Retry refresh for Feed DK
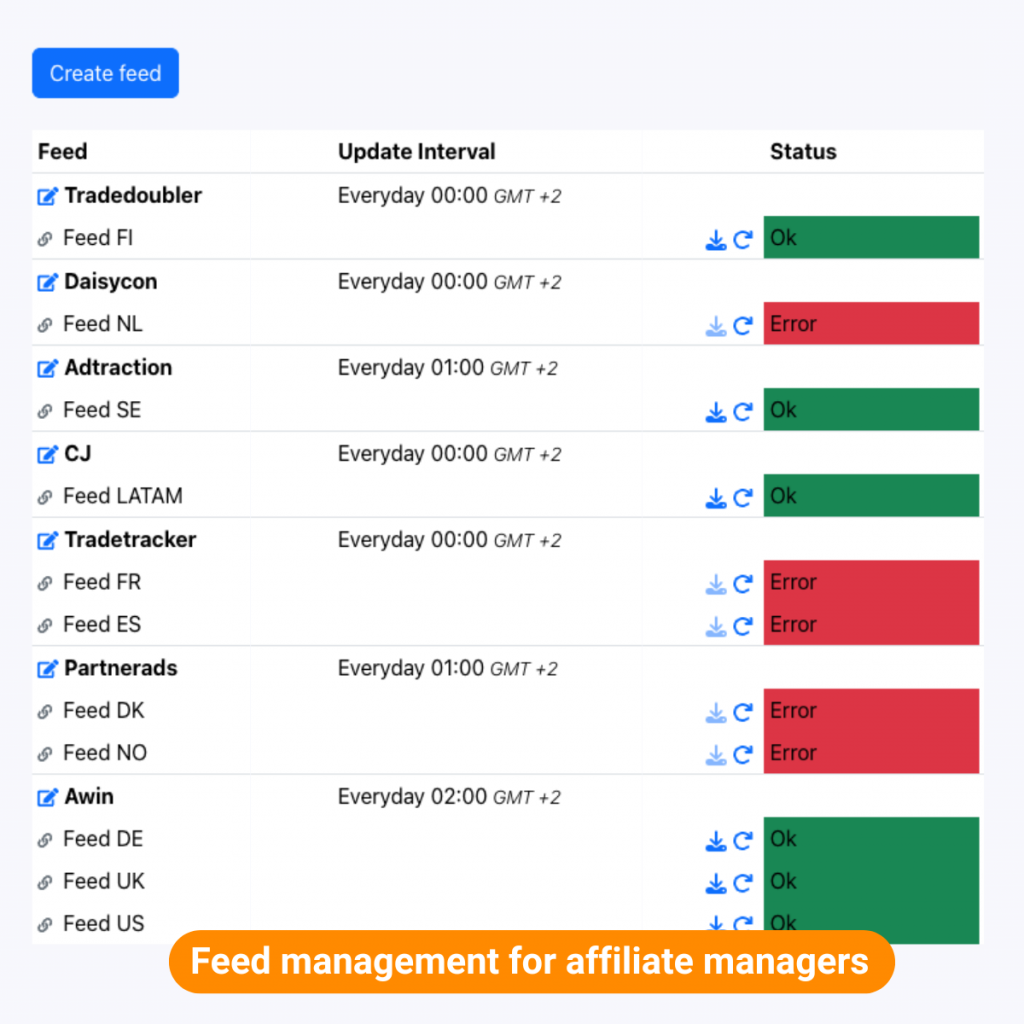The image size is (1024, 1024). click(743, 712)
